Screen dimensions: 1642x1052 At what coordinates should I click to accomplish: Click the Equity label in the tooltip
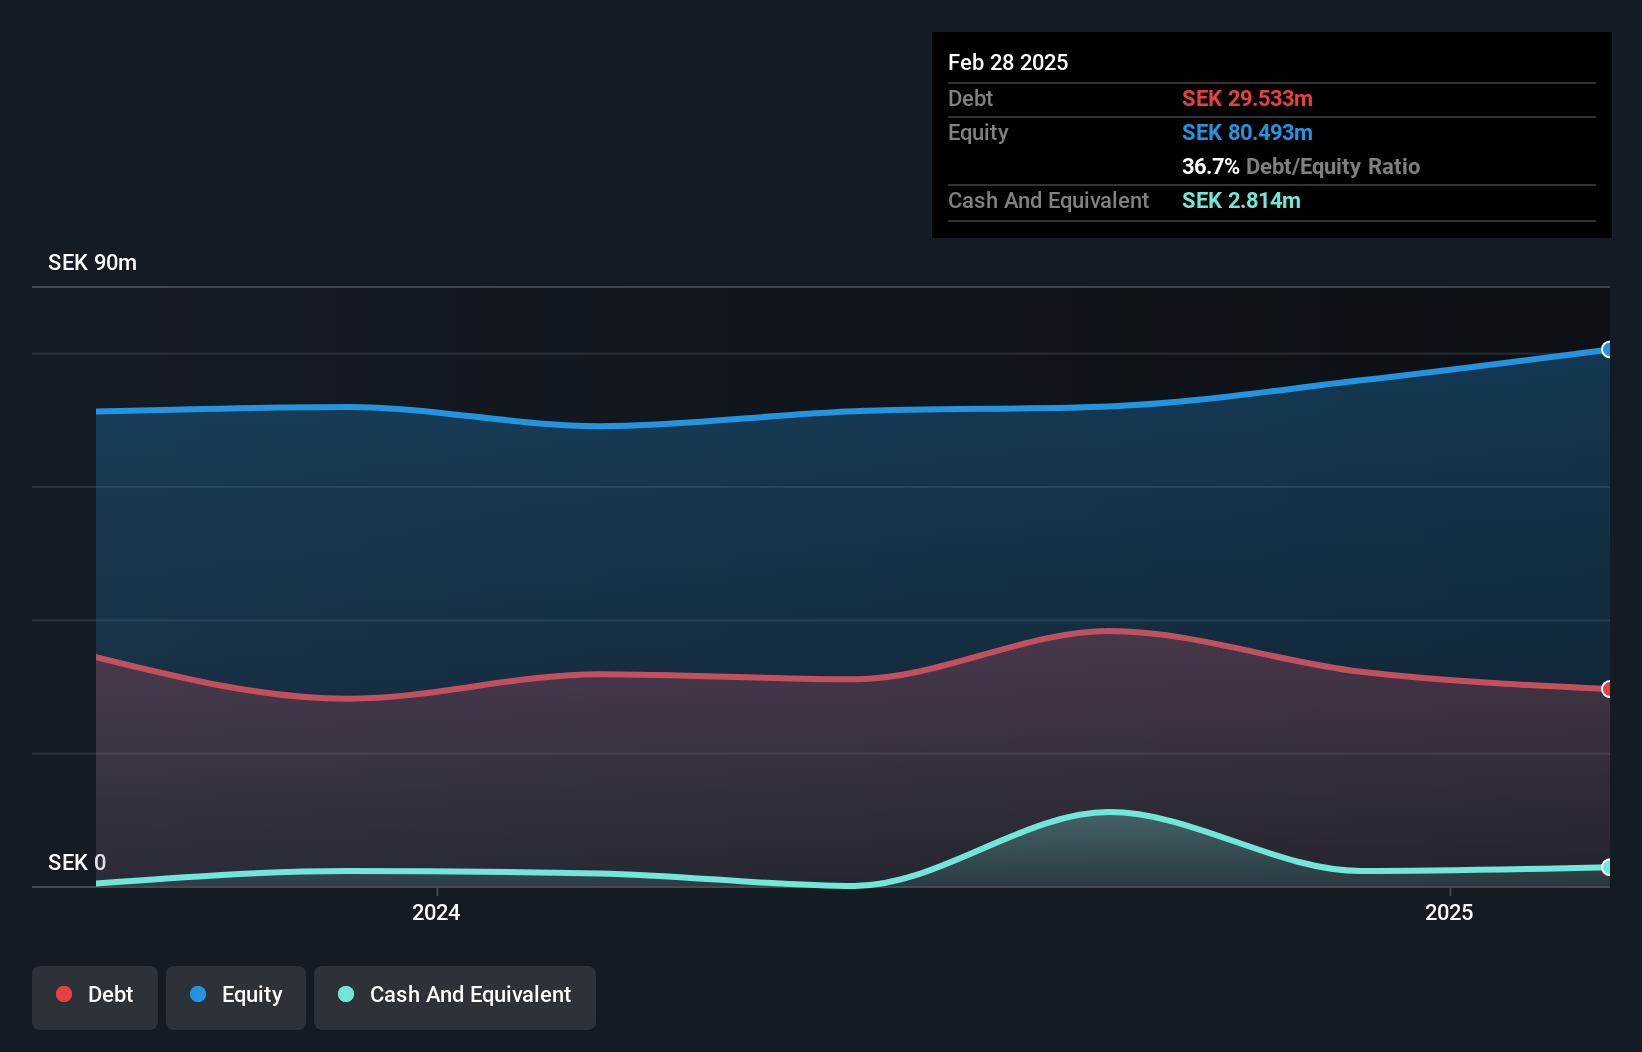click(978, 132)
